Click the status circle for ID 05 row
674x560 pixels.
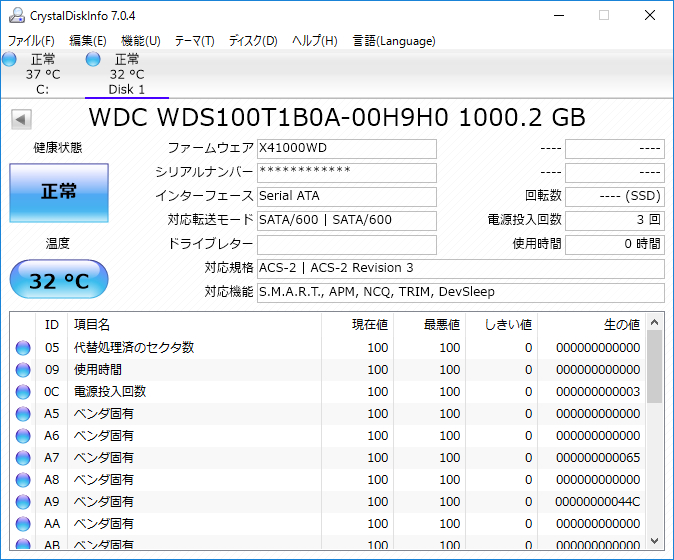pyautogui.click(x=23, y=348)
